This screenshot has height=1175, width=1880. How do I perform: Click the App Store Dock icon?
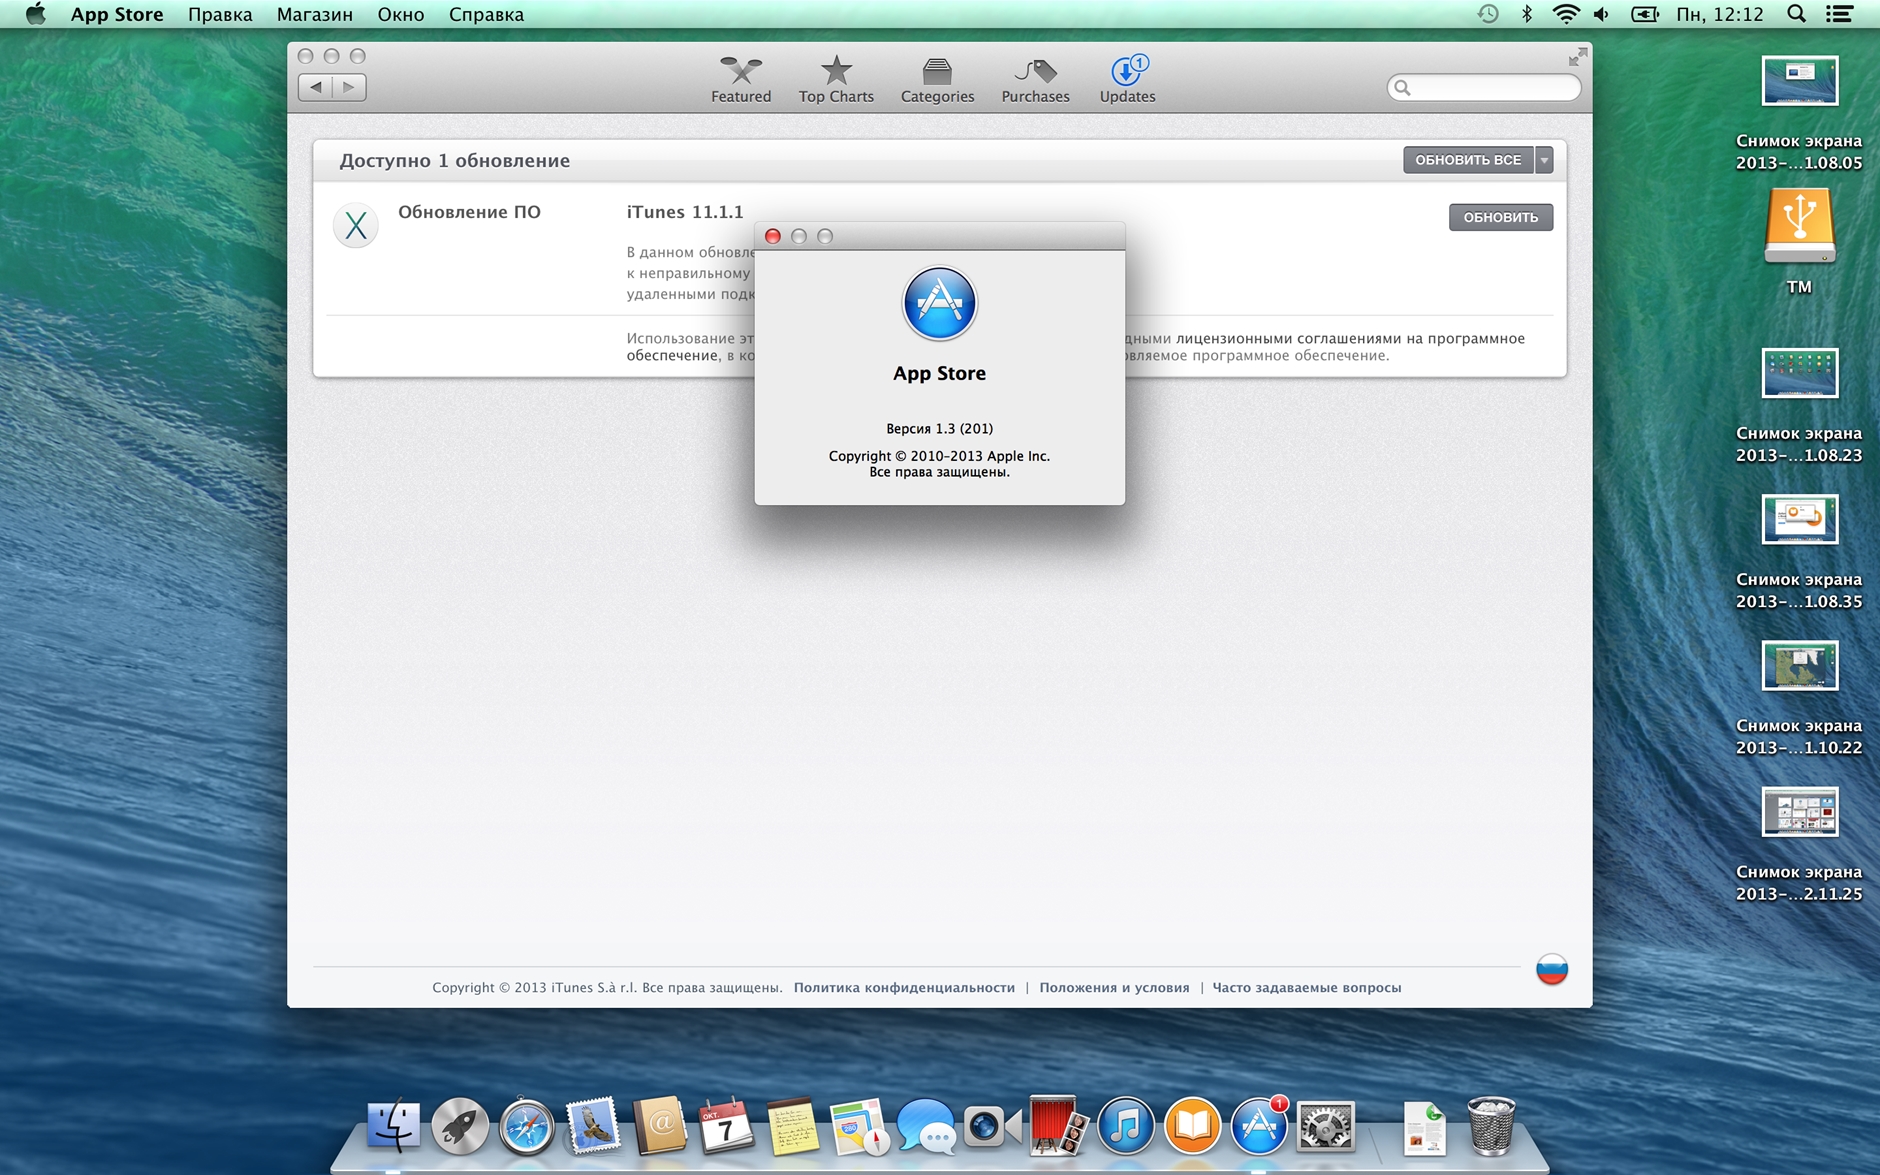pyautogui.click(x=1259, y=1127)
